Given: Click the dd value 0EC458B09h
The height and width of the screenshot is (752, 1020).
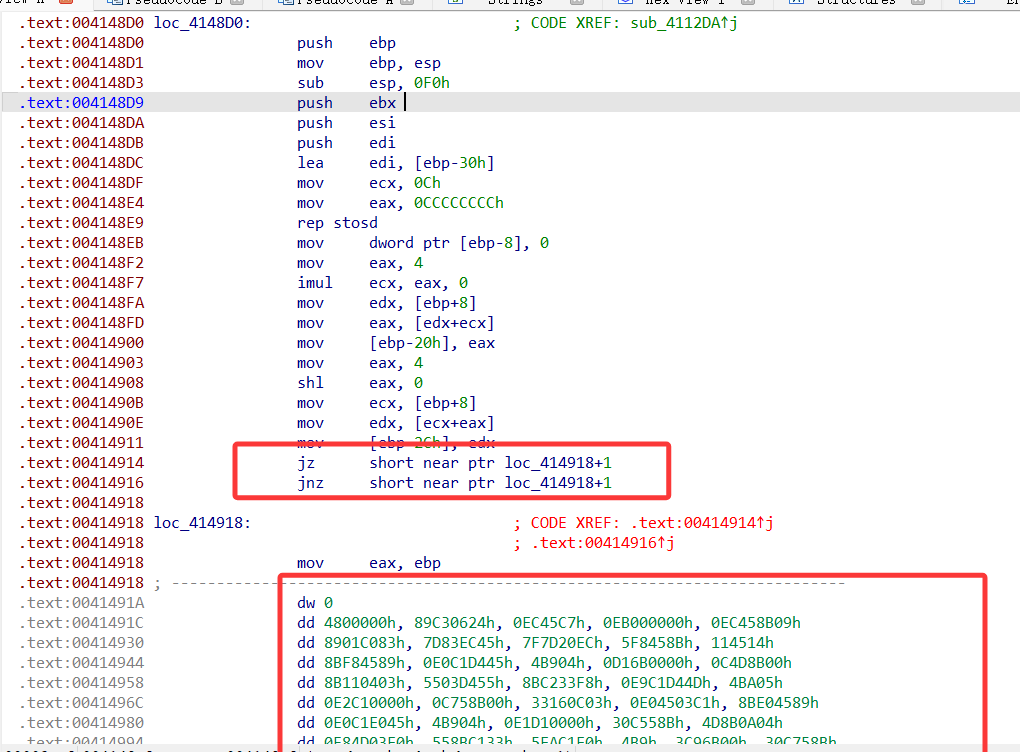Looking at the screenshot, I should (x=755, y=623).
